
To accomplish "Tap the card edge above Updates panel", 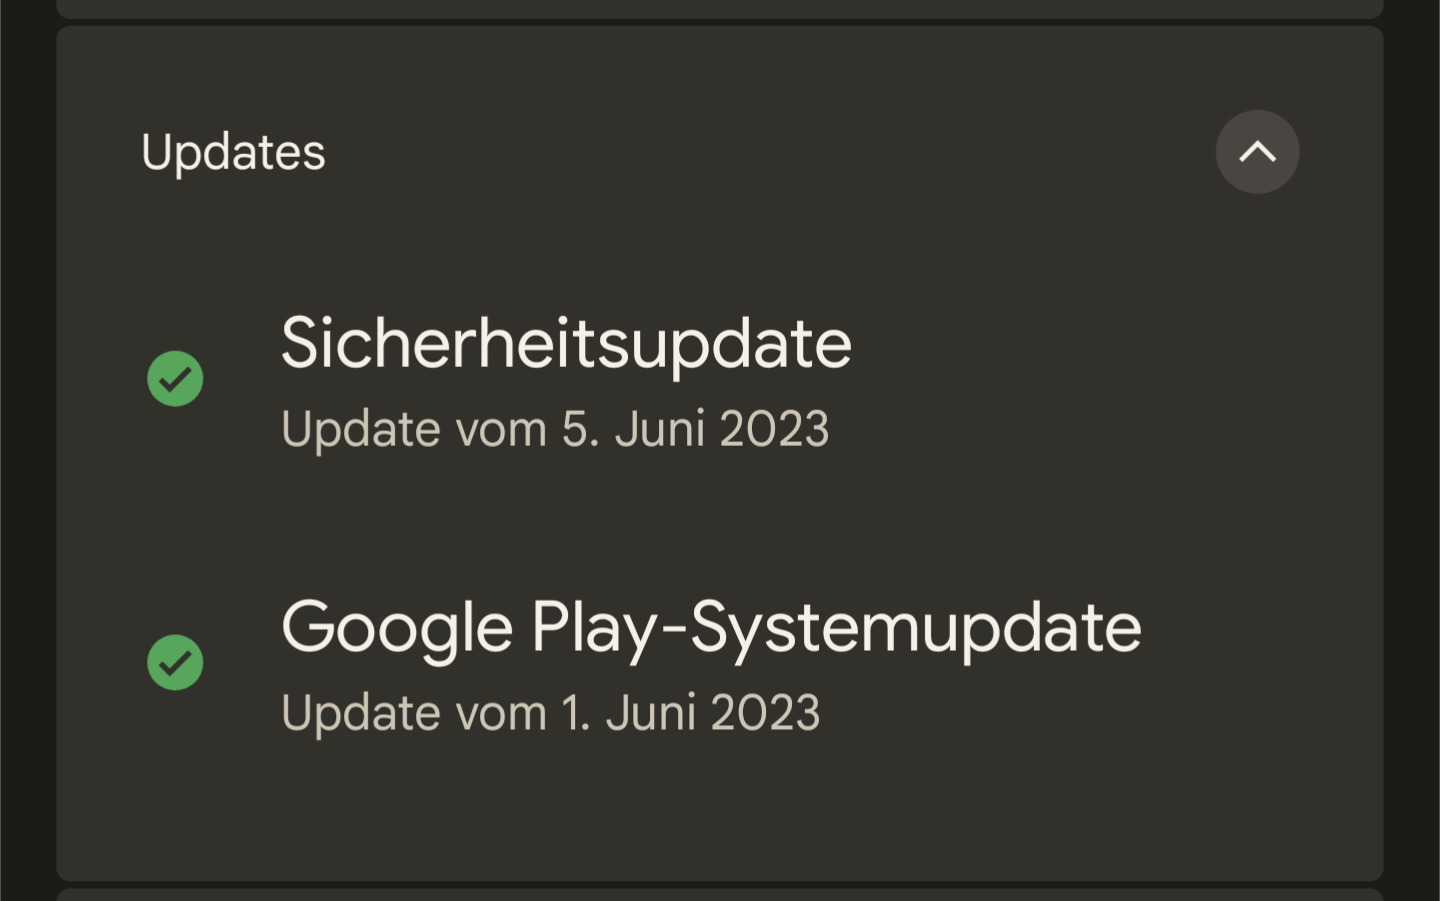I will point(720,8).
